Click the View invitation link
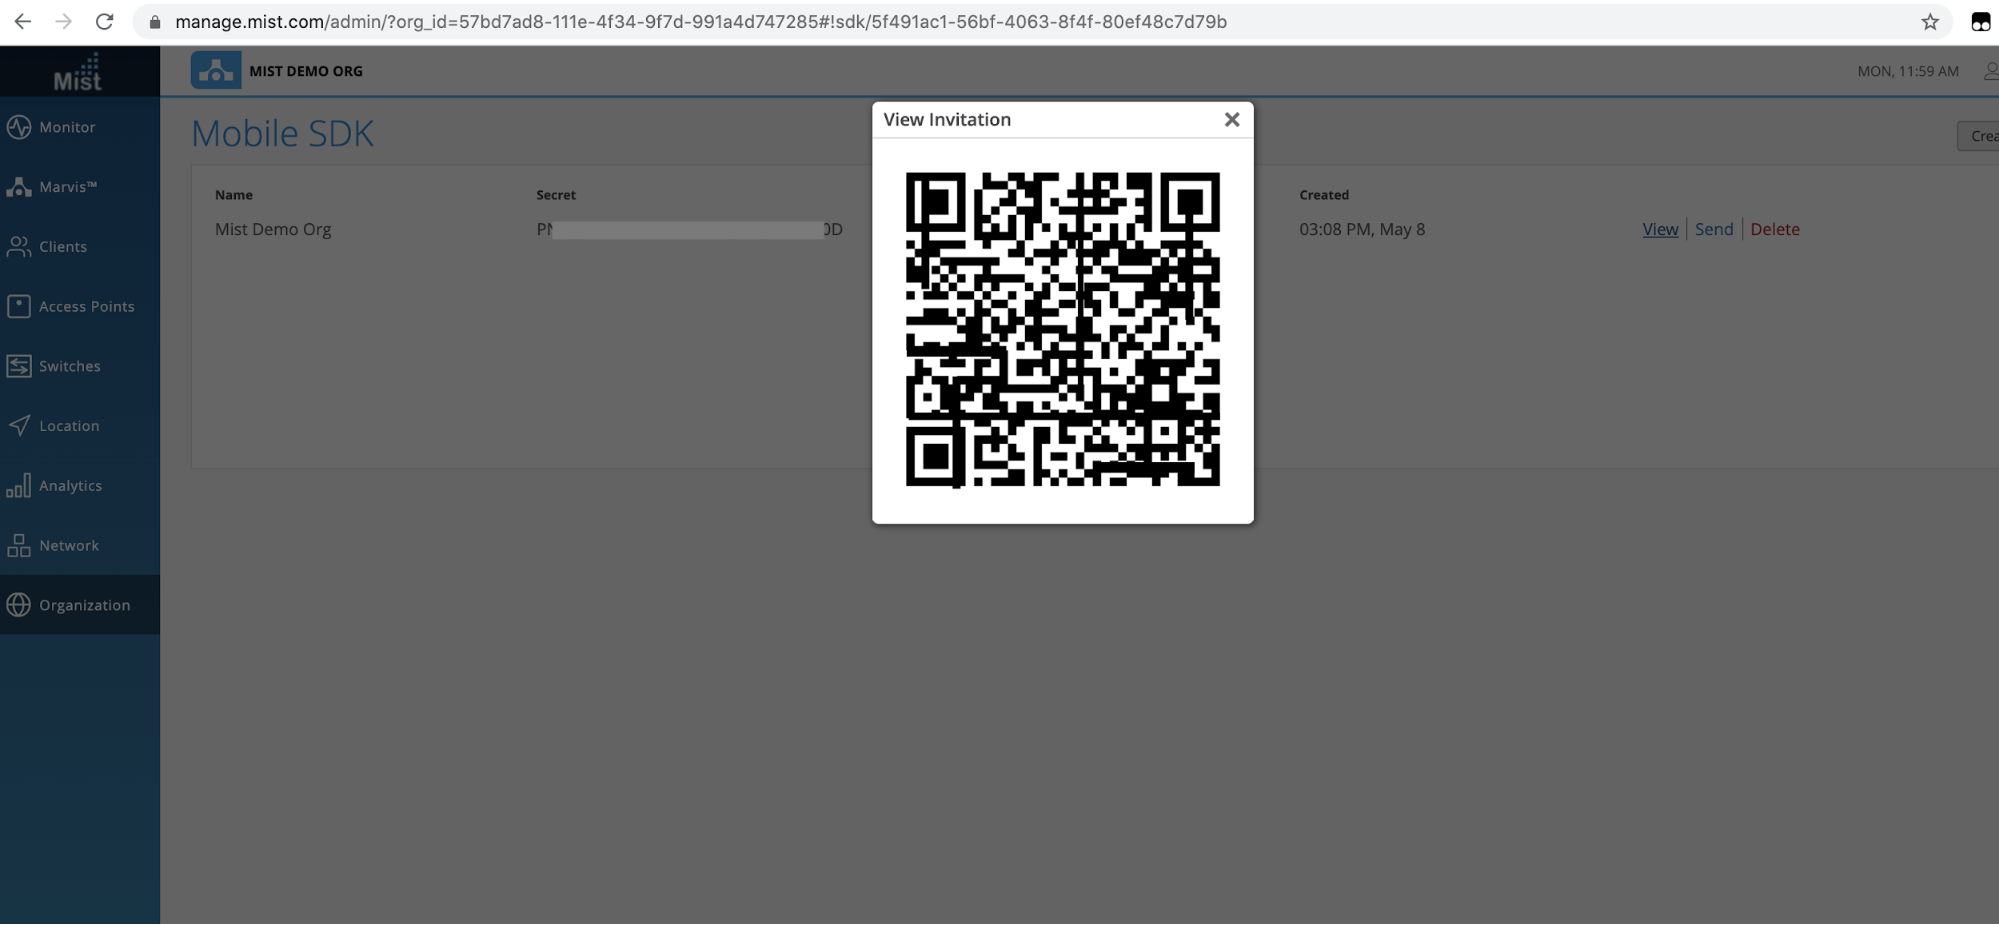The width and height of the screenshot is (1999, 925). coord(1660,229)
